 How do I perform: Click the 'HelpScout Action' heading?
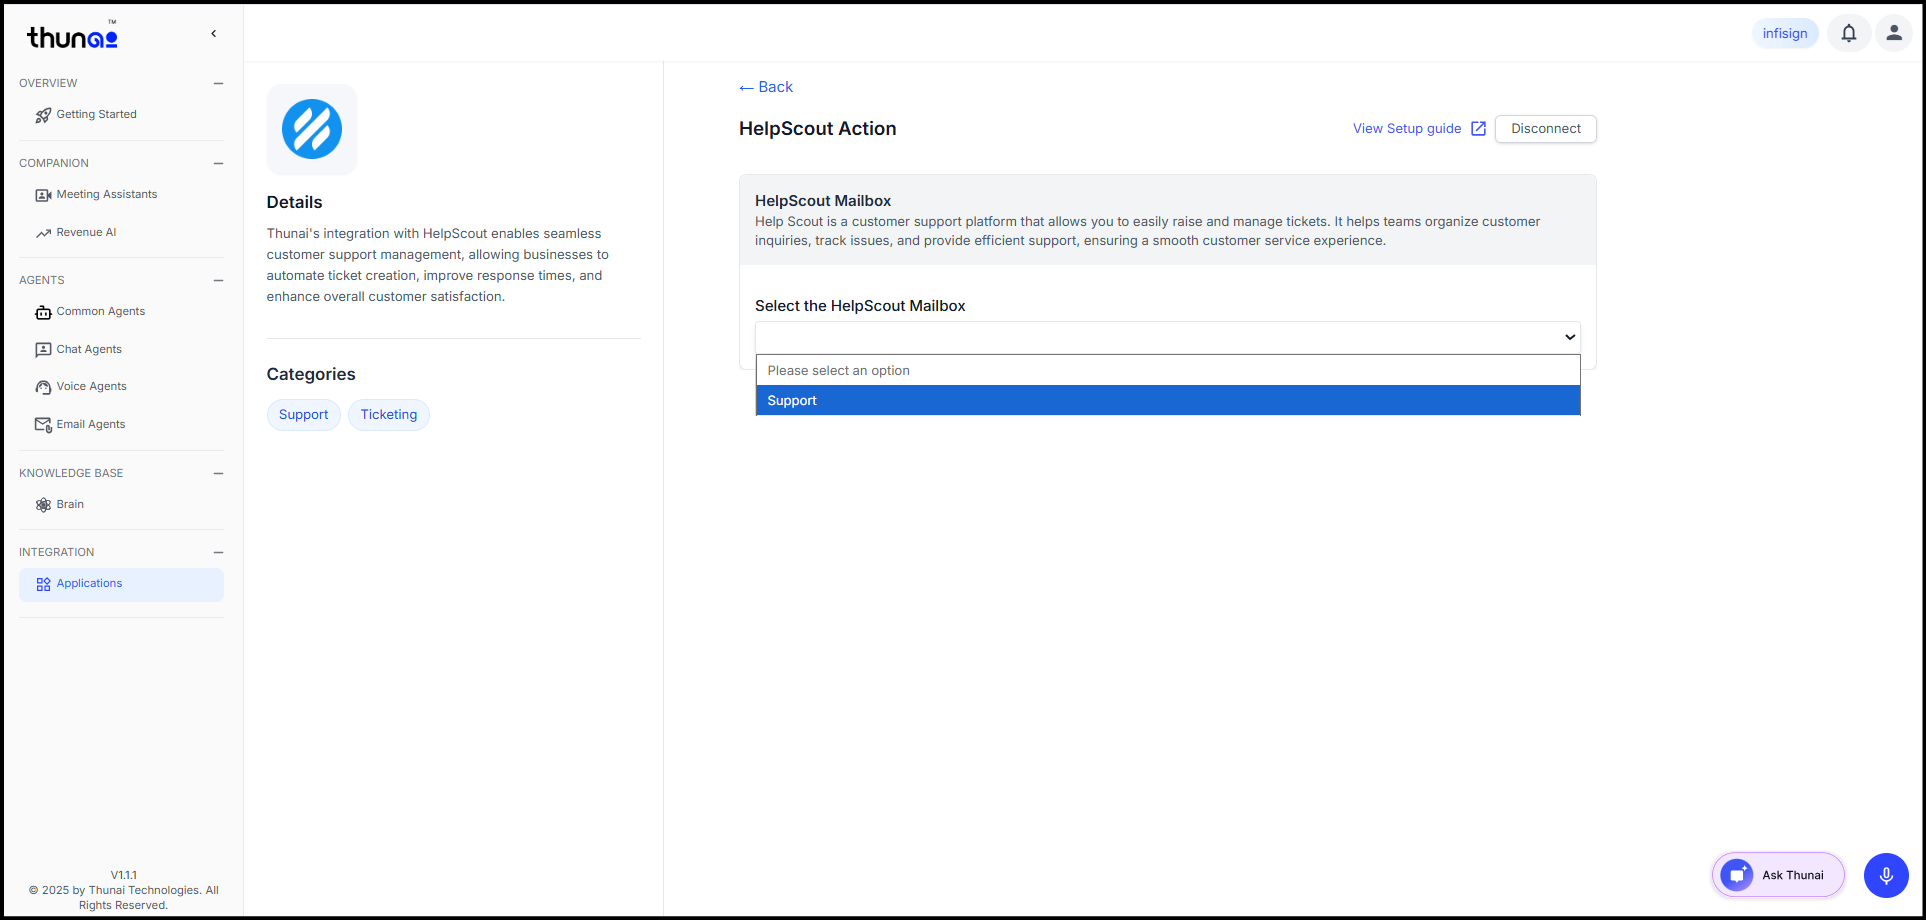[818, 129]
